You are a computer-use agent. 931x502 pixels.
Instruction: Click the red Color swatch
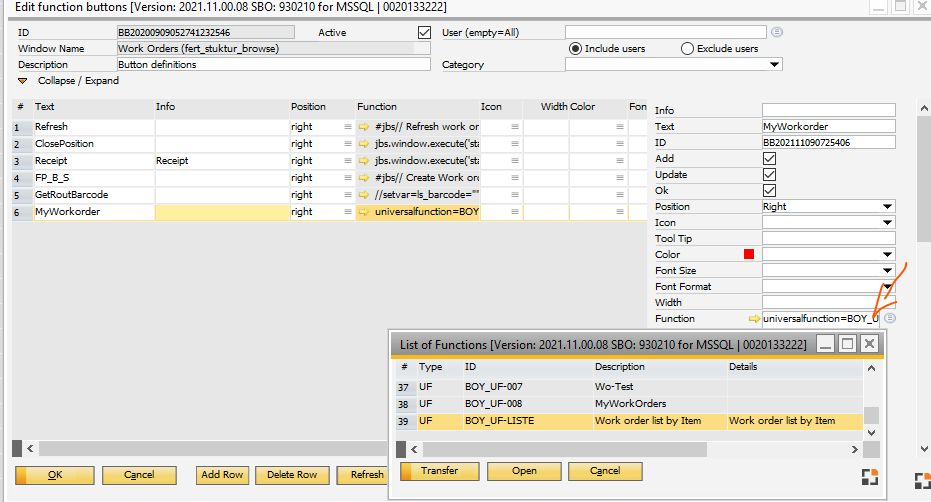(x=749, y=254)
